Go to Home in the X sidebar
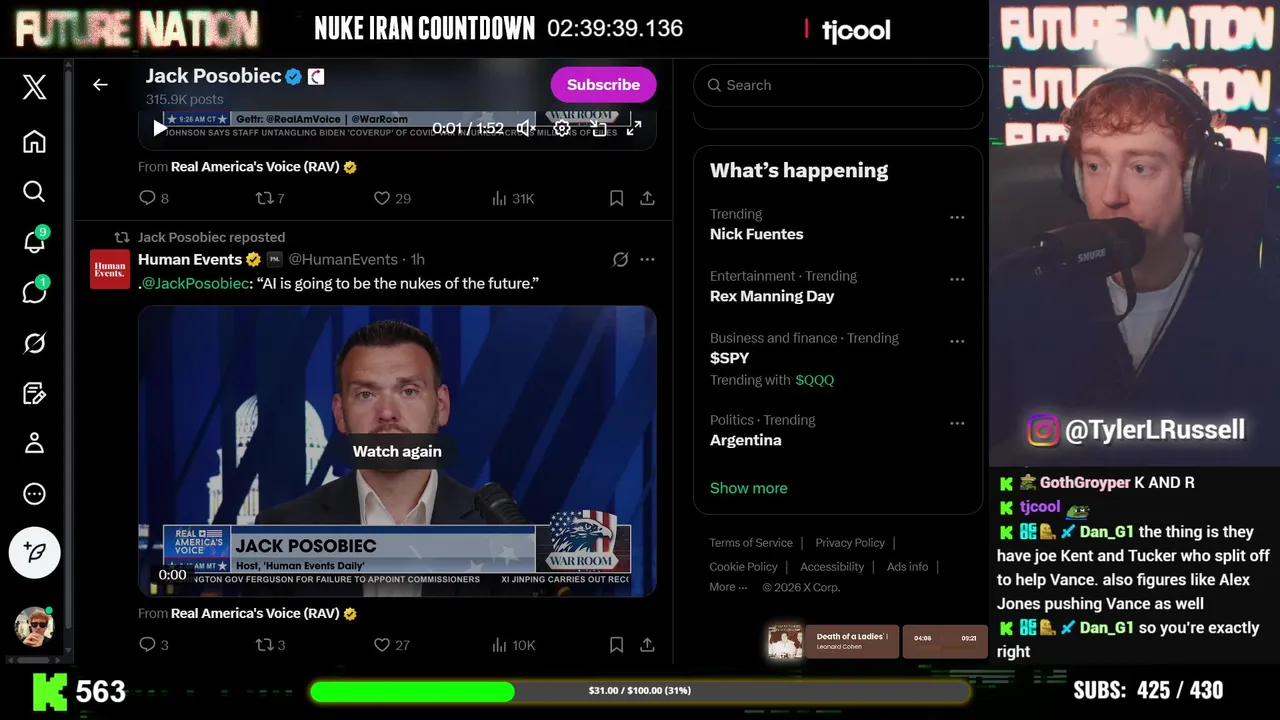The width and height of the screenshot is (1280, 720). pos(34,141)
